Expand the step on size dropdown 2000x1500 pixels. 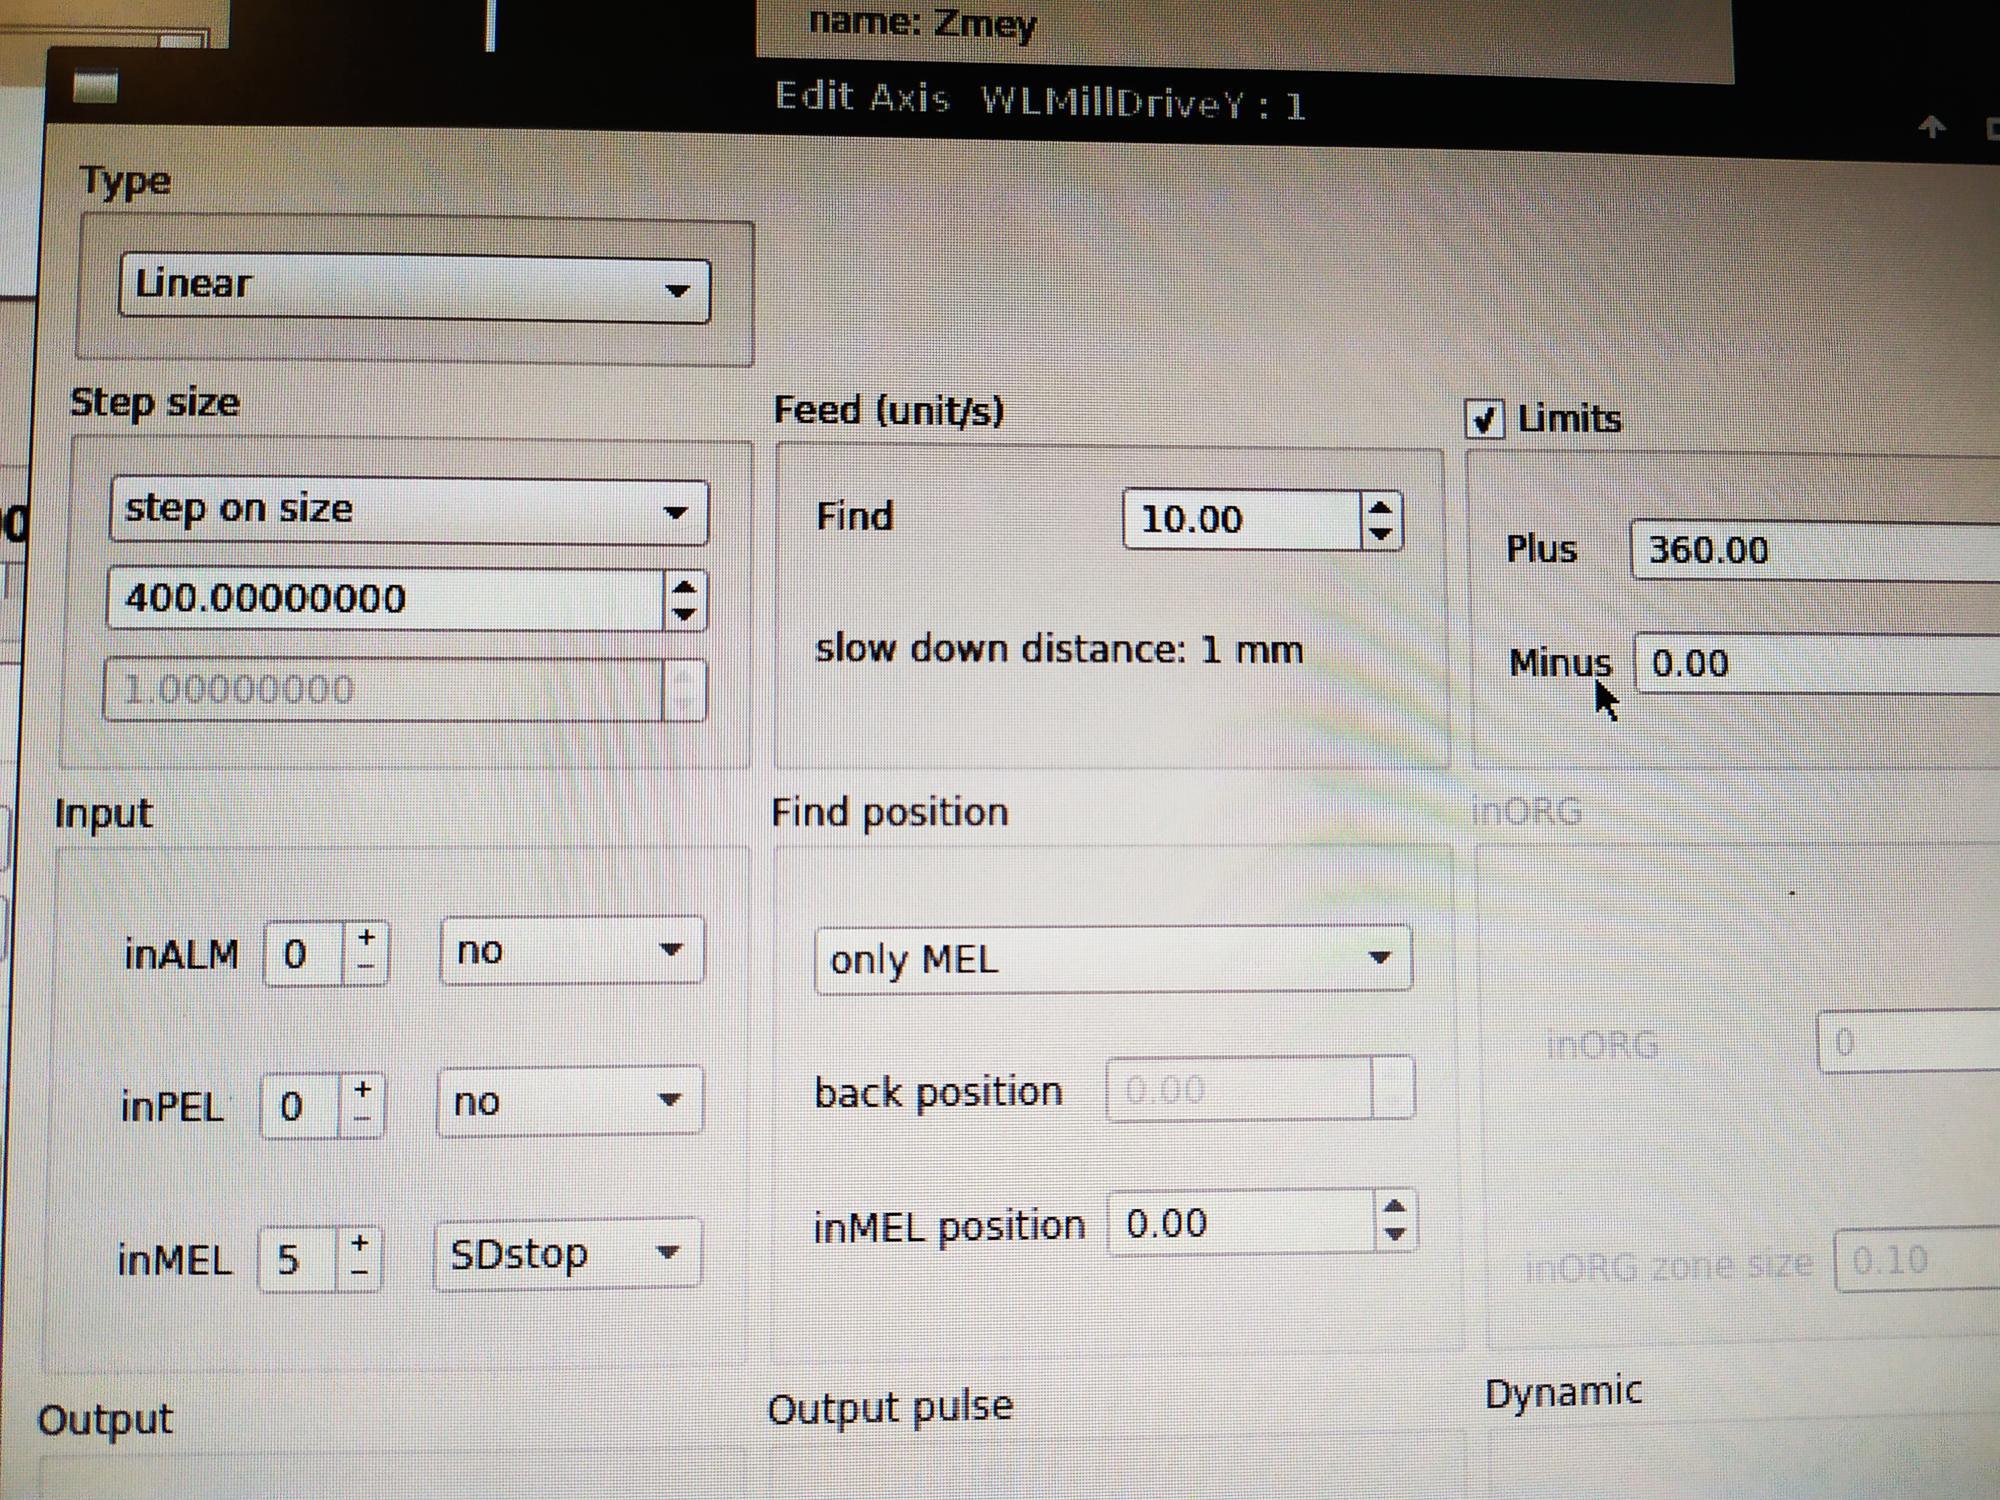[408, 512]
